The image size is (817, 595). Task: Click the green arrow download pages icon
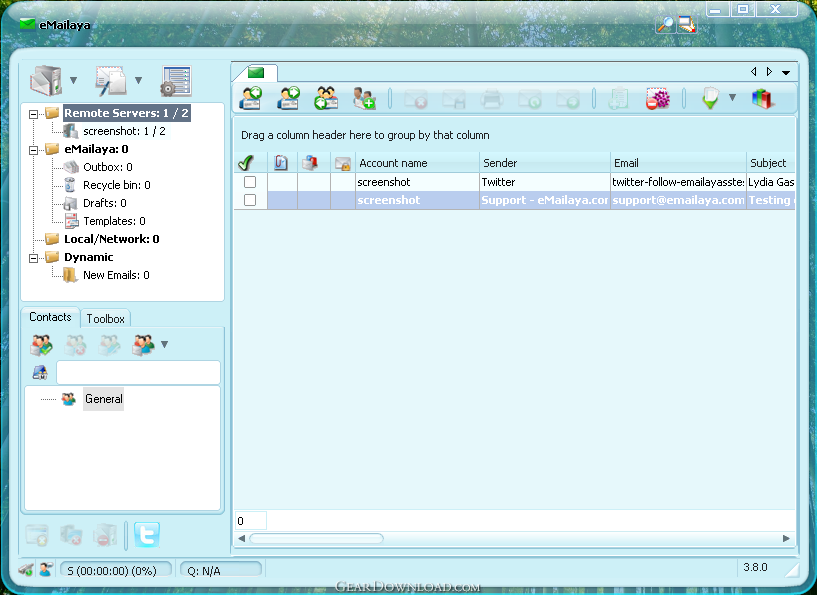point(710,98)
